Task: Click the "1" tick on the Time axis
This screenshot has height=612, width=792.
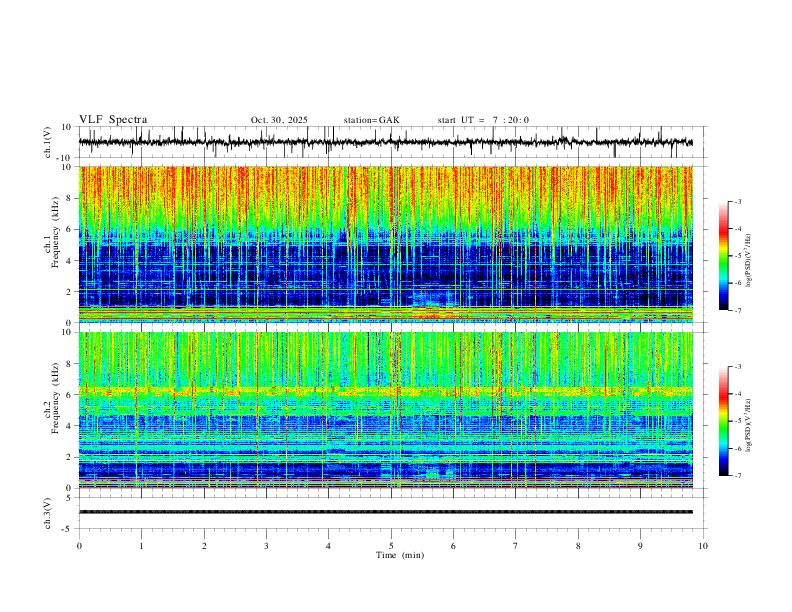Action: [x=141, y=546]
